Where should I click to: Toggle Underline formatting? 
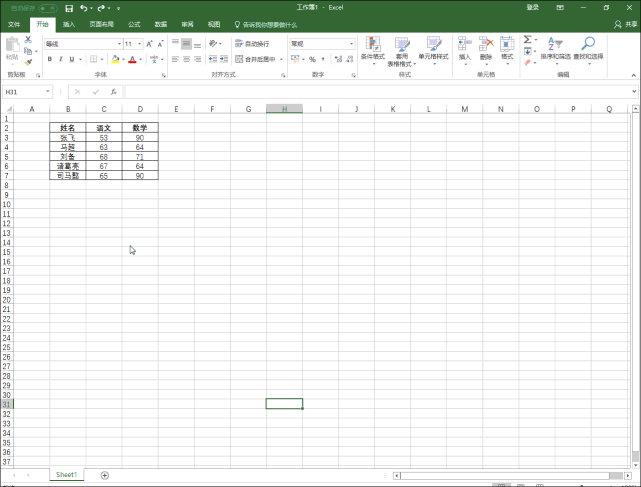point(72,59)
